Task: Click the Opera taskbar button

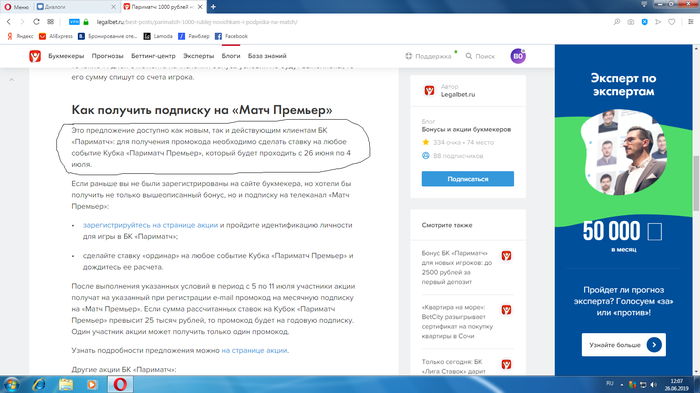Action: coord(120,385)
